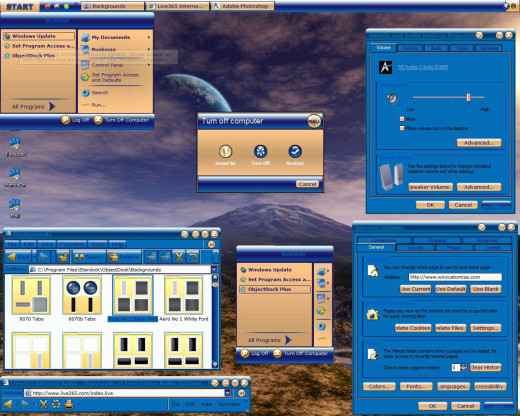Toggle Place volume icon in the taskbar checkbox
This screenshot has height=416, width=520.
[x=402, y=128]
